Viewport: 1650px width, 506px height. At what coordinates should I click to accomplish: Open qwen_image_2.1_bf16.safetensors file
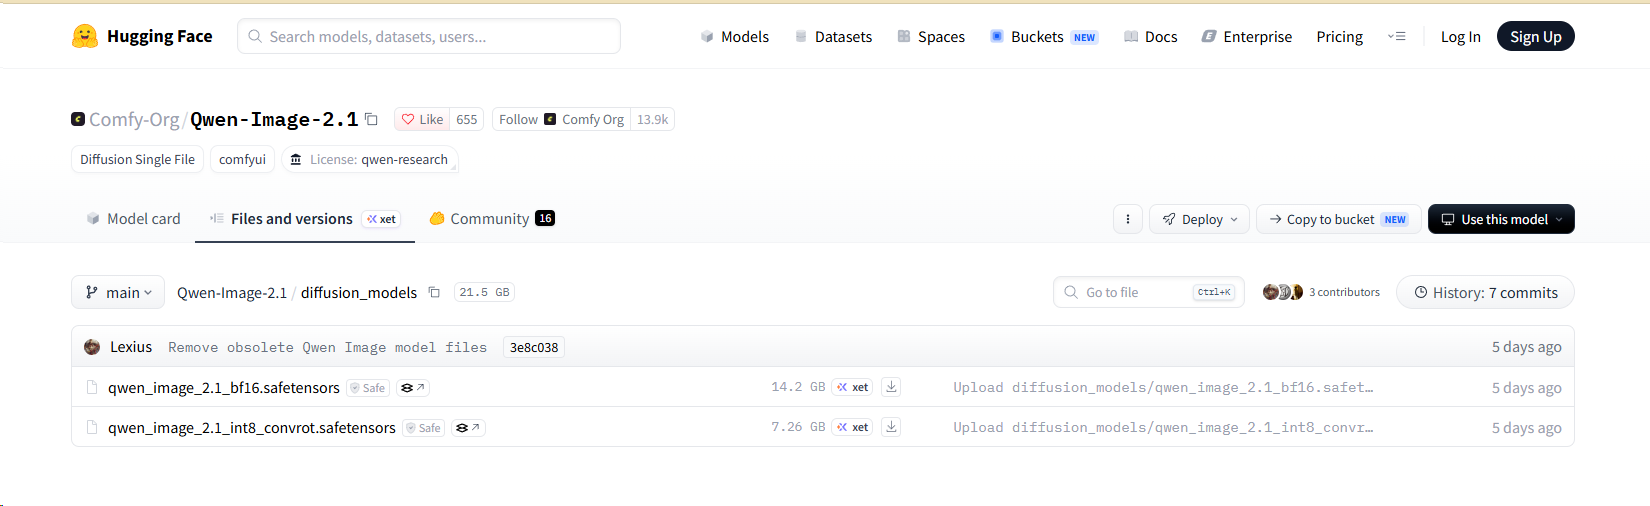(224, 387)
